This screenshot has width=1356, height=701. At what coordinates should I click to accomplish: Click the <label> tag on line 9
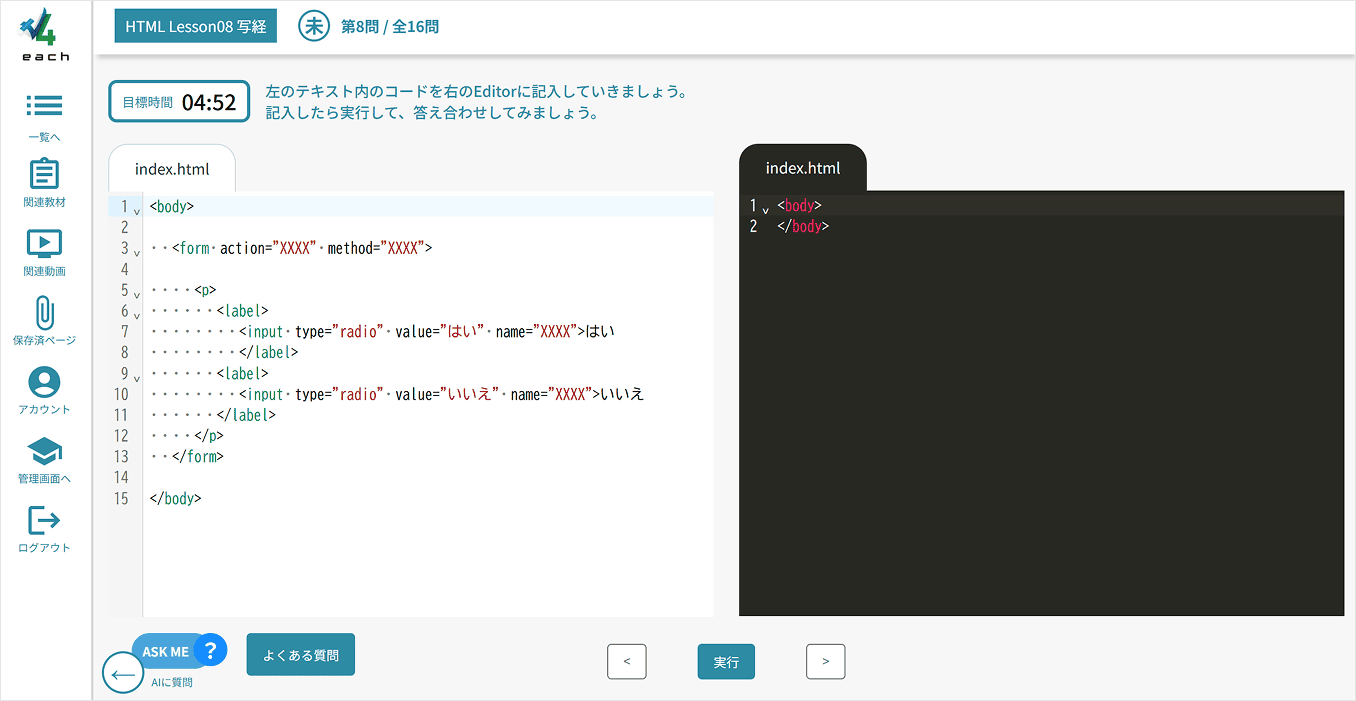(243, 373)
